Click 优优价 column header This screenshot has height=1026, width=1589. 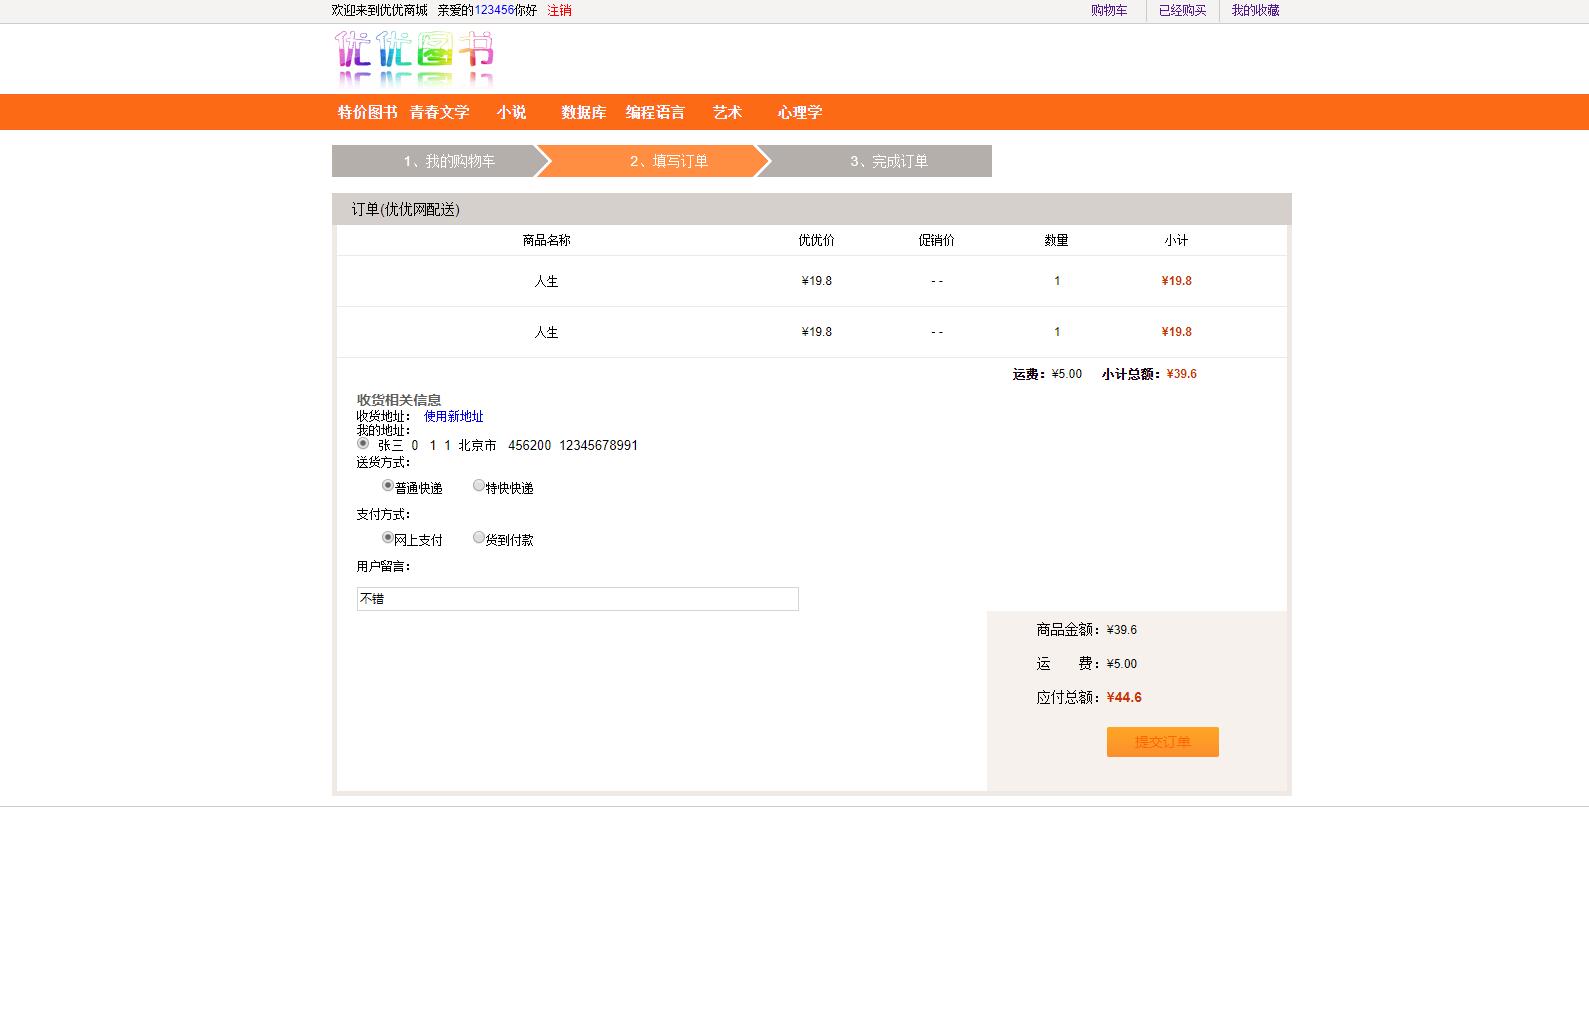pos(816,241)
